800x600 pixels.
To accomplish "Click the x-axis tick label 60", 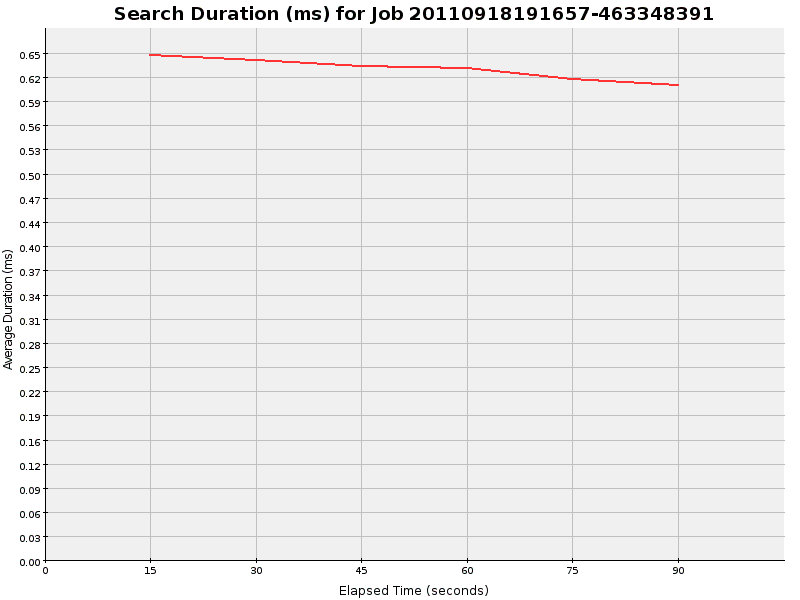I will (467, 571).
